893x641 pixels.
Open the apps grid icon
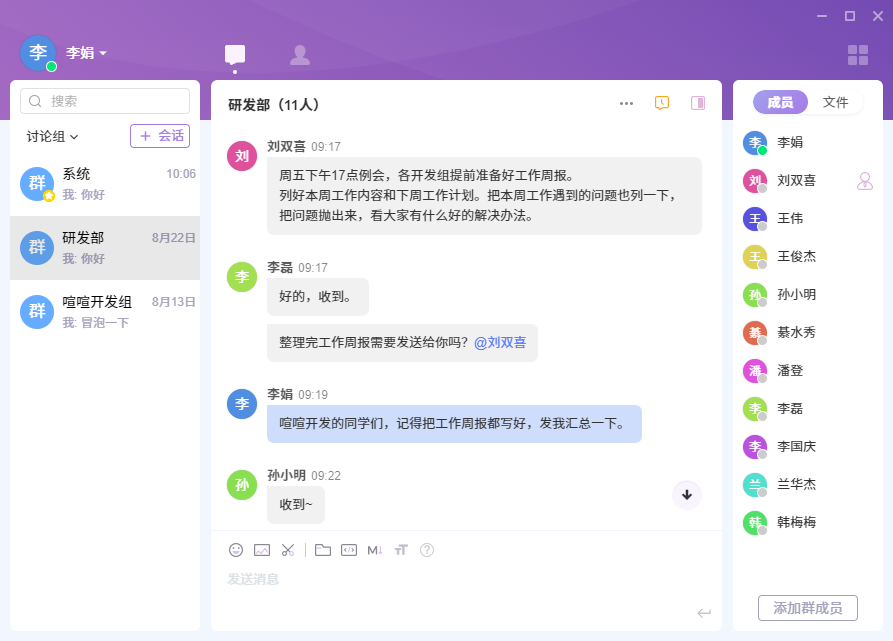(x=858, y=55)
